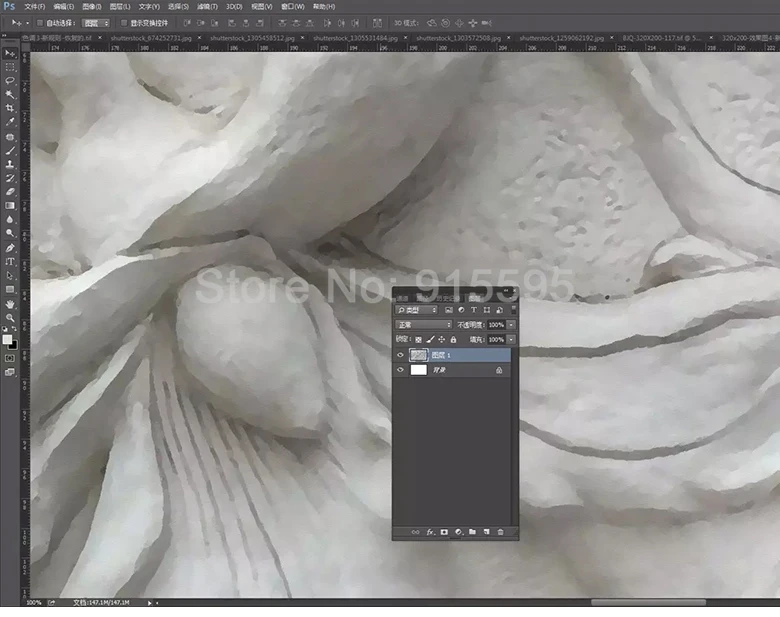The image size is (780, 617).
Task: Open the 填充 fill slider arrow
Action: click(511, 339)
